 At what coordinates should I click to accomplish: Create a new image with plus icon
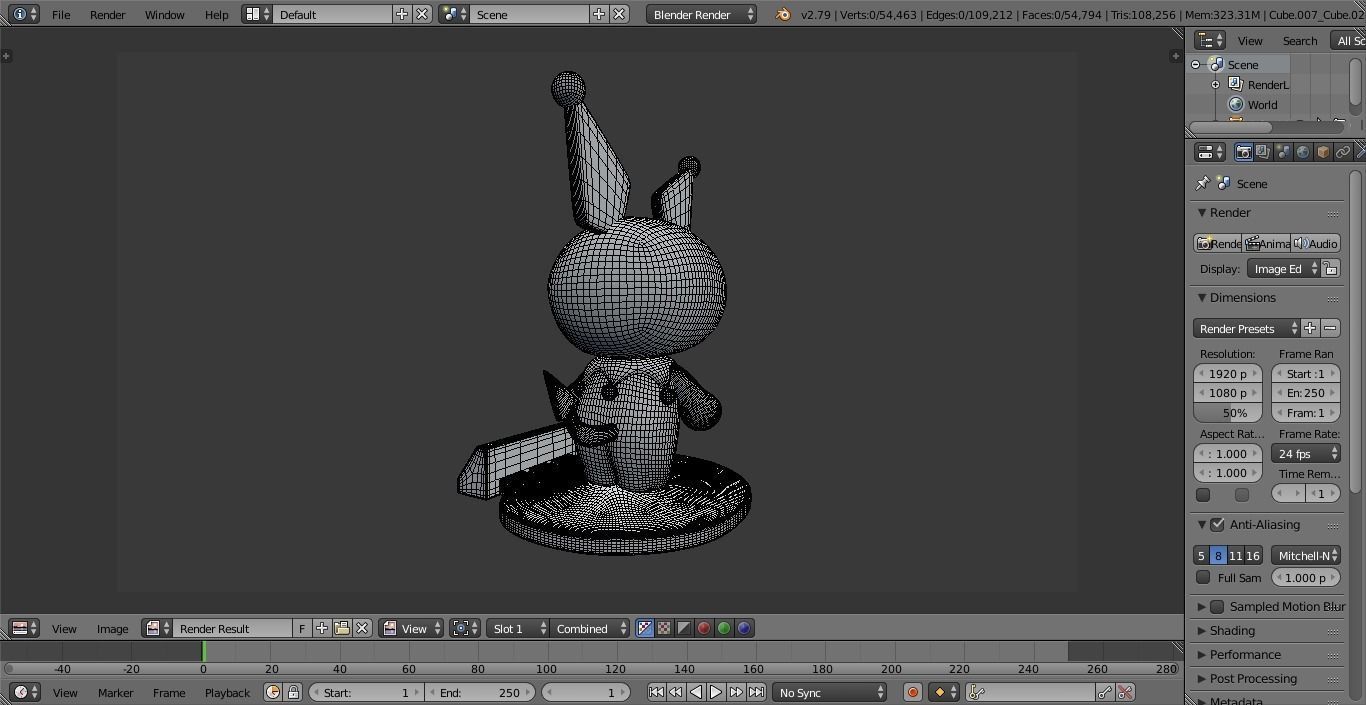point(322,628)
